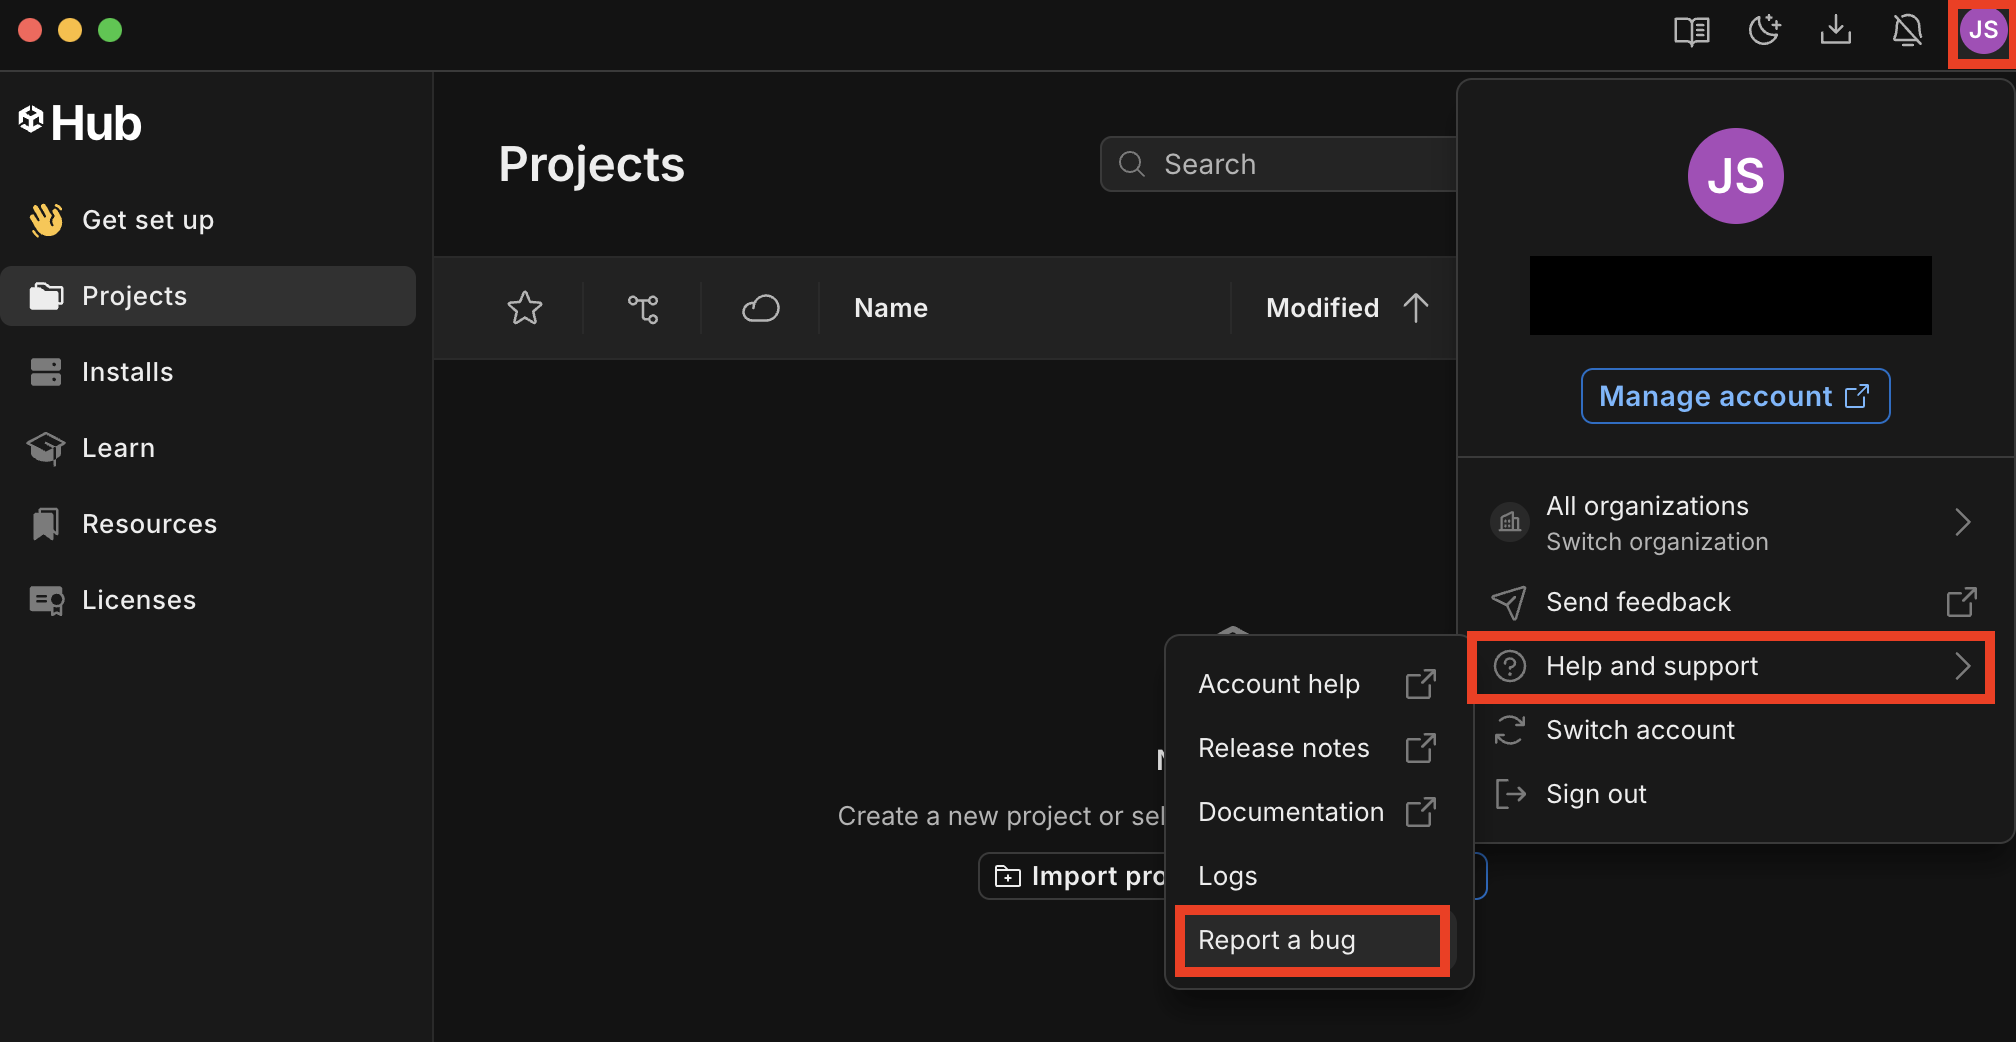Open the Licenses page in sidebar
The image size is (2016, 1042).
[x=139, y=600]
